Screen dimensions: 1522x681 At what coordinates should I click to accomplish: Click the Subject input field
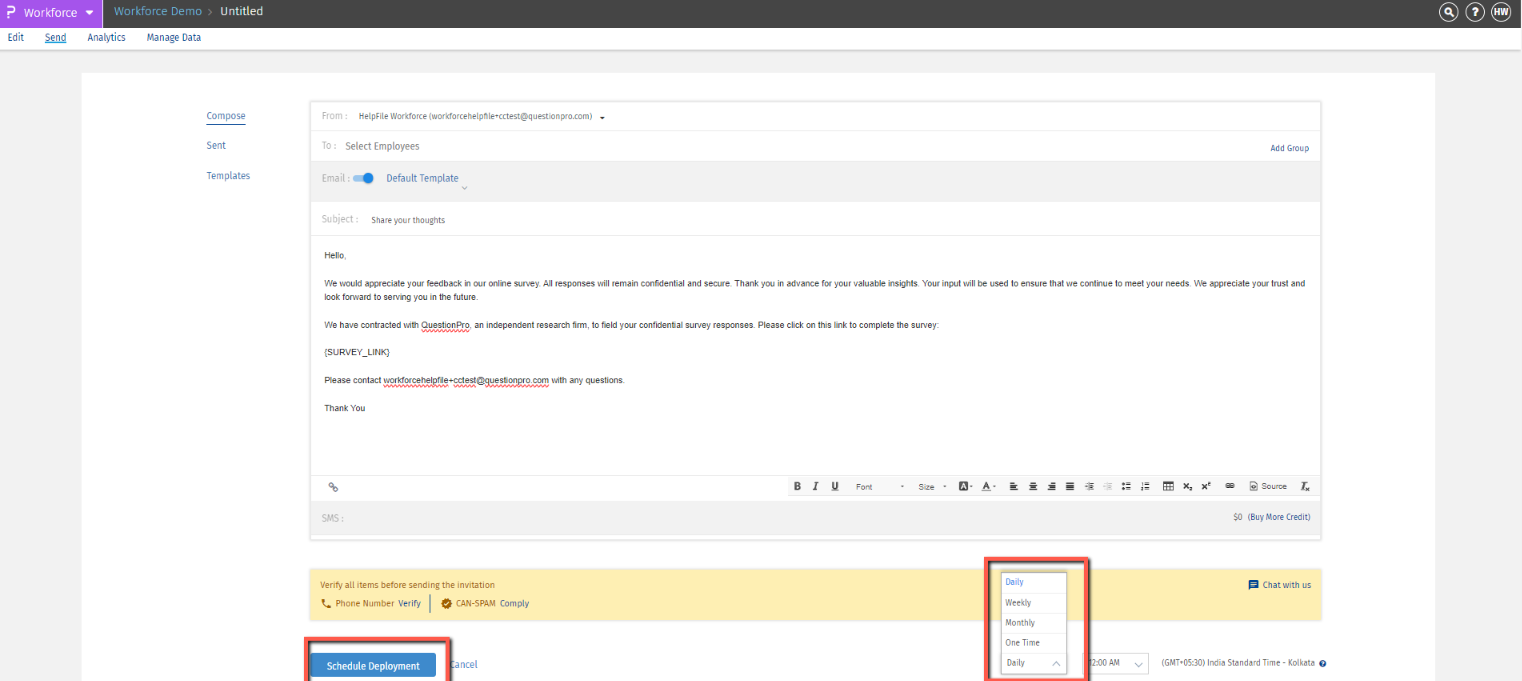coord(840,219)
